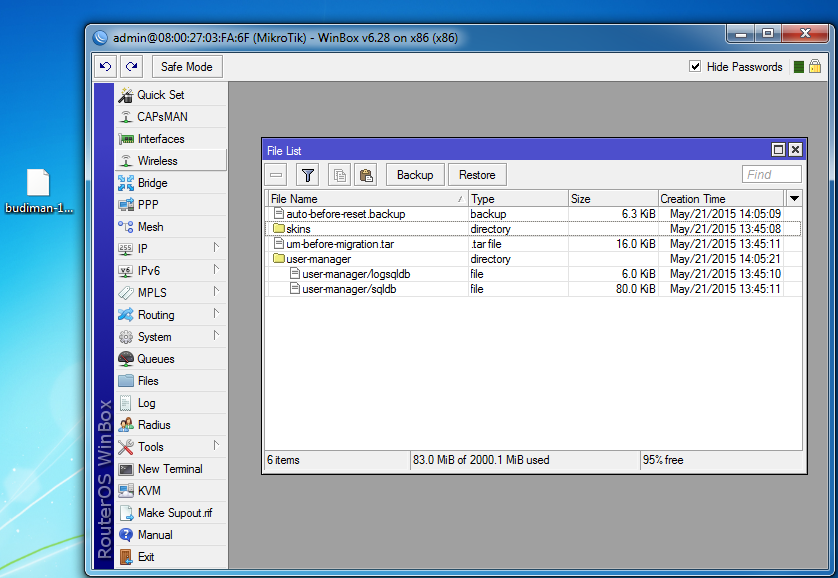
Task: Select the user-manager directory row
Action: point(533,259)
